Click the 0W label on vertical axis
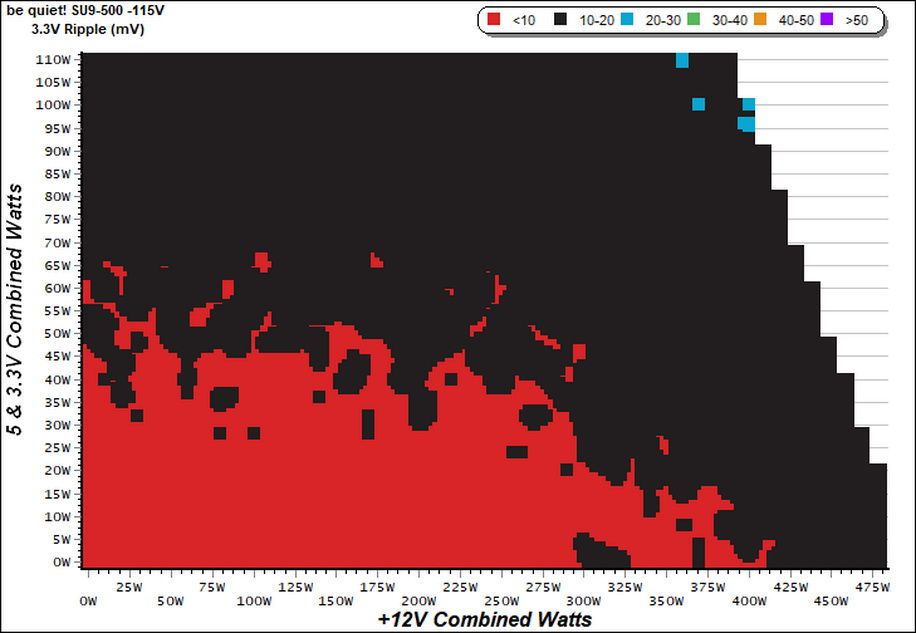Image resolution: width=916 pixels, height=633 pixels. click(61, 562)
